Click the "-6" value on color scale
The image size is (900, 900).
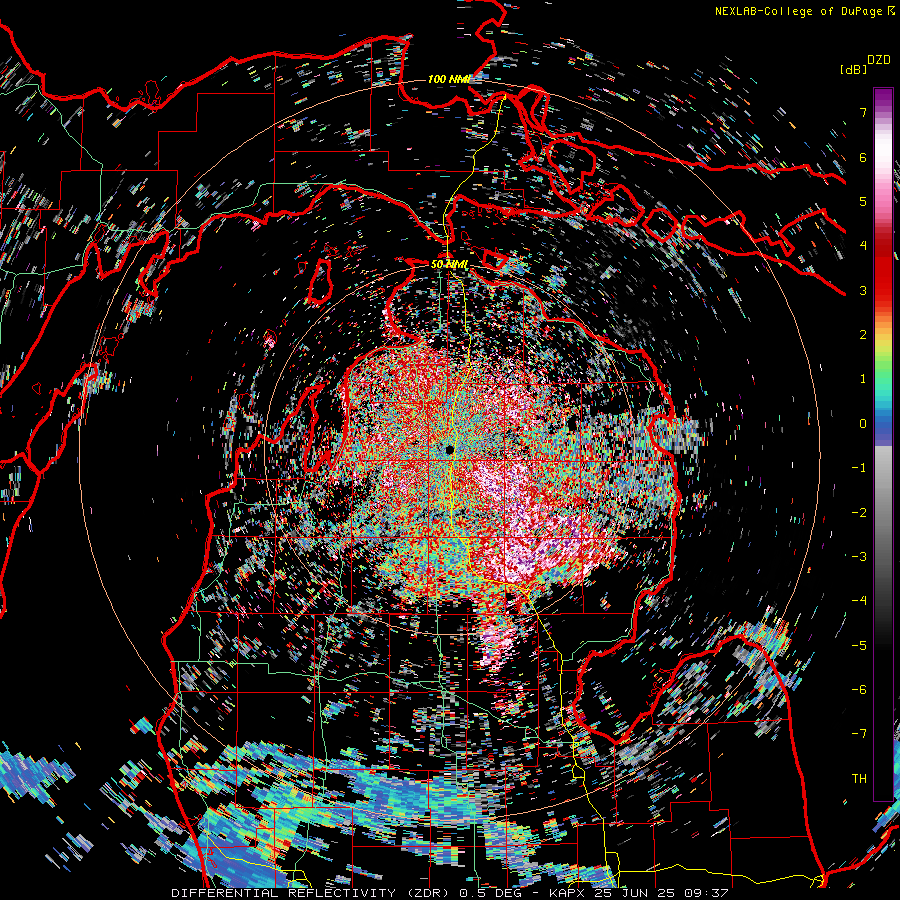coord(859,690)
